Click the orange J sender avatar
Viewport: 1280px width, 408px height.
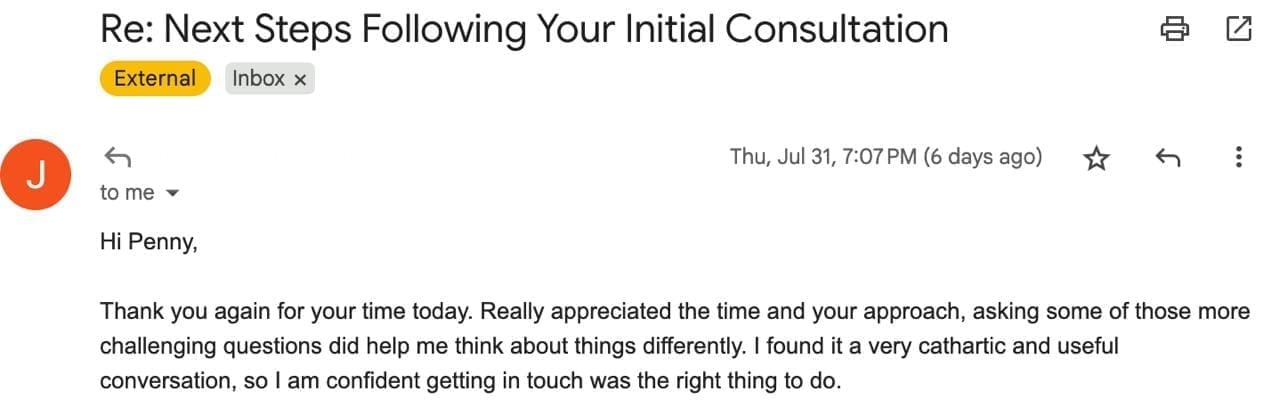pos(36,176)
